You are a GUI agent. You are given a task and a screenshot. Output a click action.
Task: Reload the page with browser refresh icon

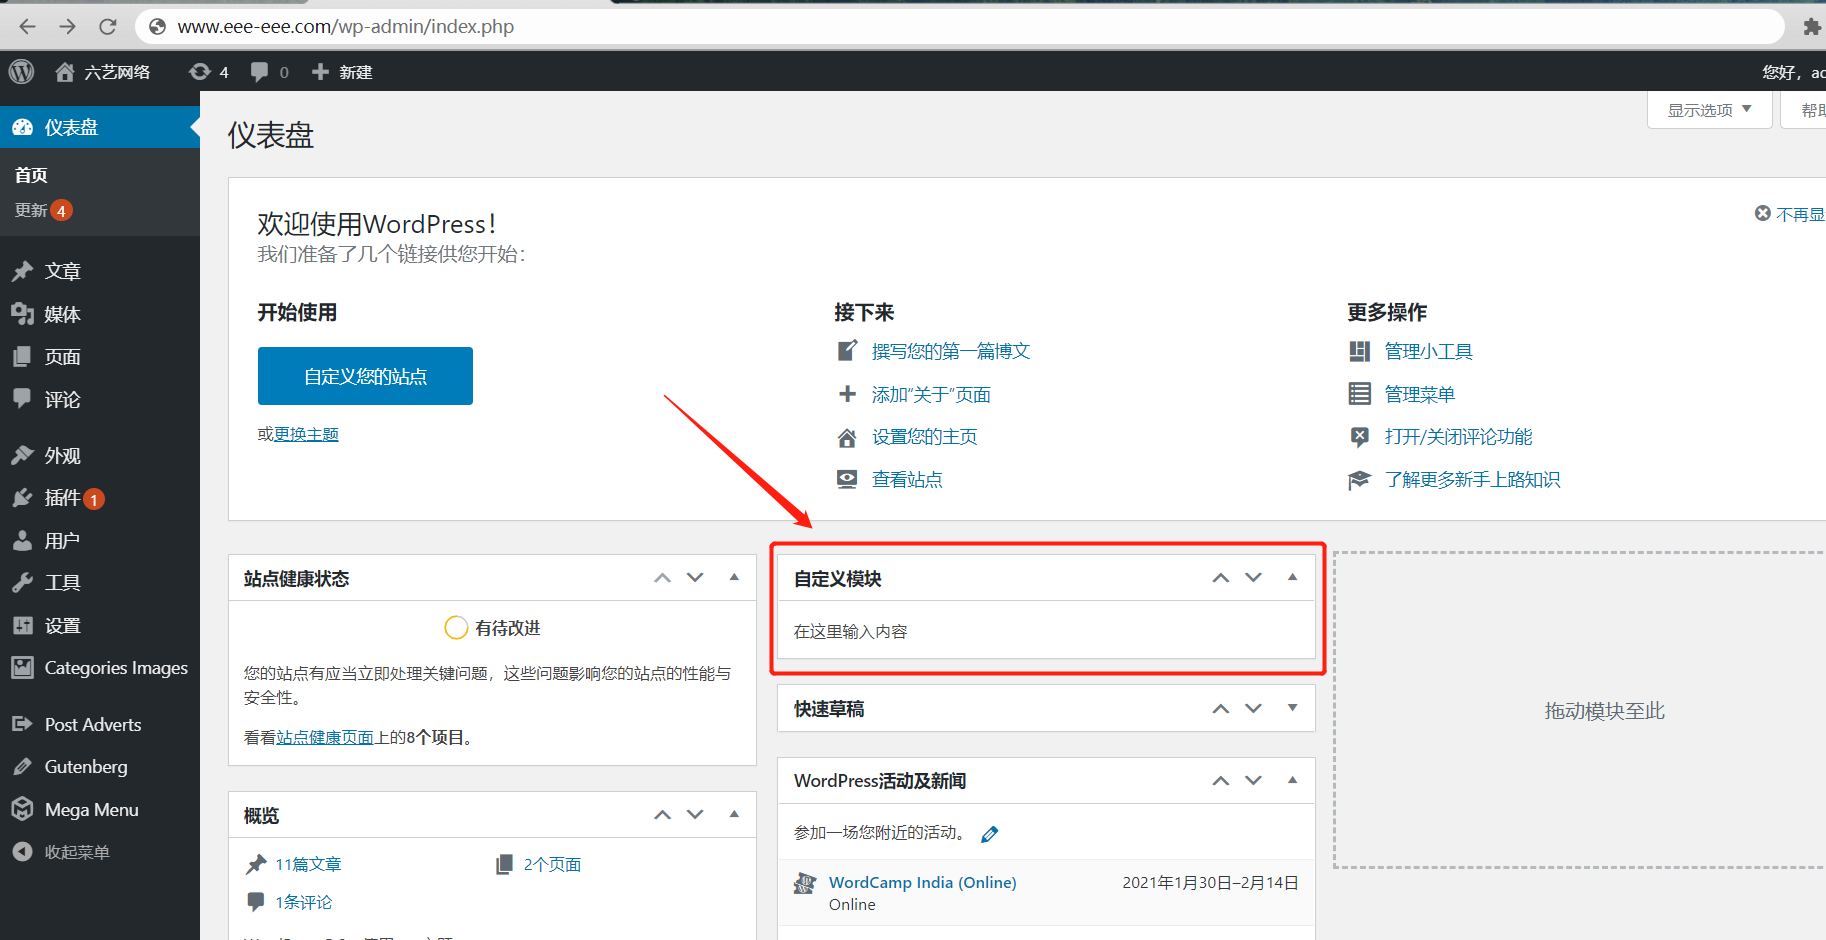click(108, 27)
